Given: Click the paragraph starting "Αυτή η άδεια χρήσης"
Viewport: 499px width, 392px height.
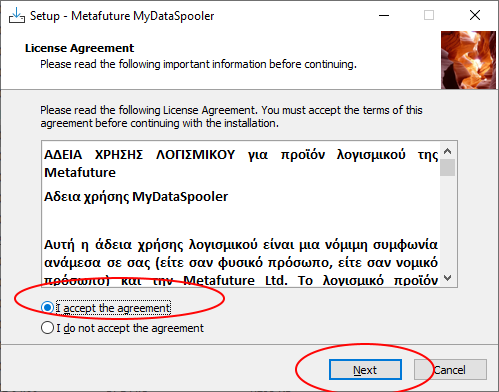Looking at the screenshot, I should [x=241, y=263].
